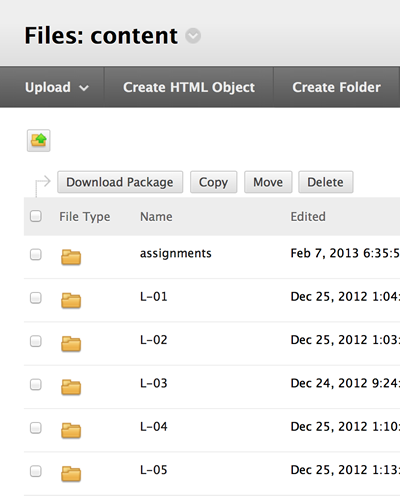Select the L-03 row checkbox
Screen dimensions: 400x496
(36, 384)
